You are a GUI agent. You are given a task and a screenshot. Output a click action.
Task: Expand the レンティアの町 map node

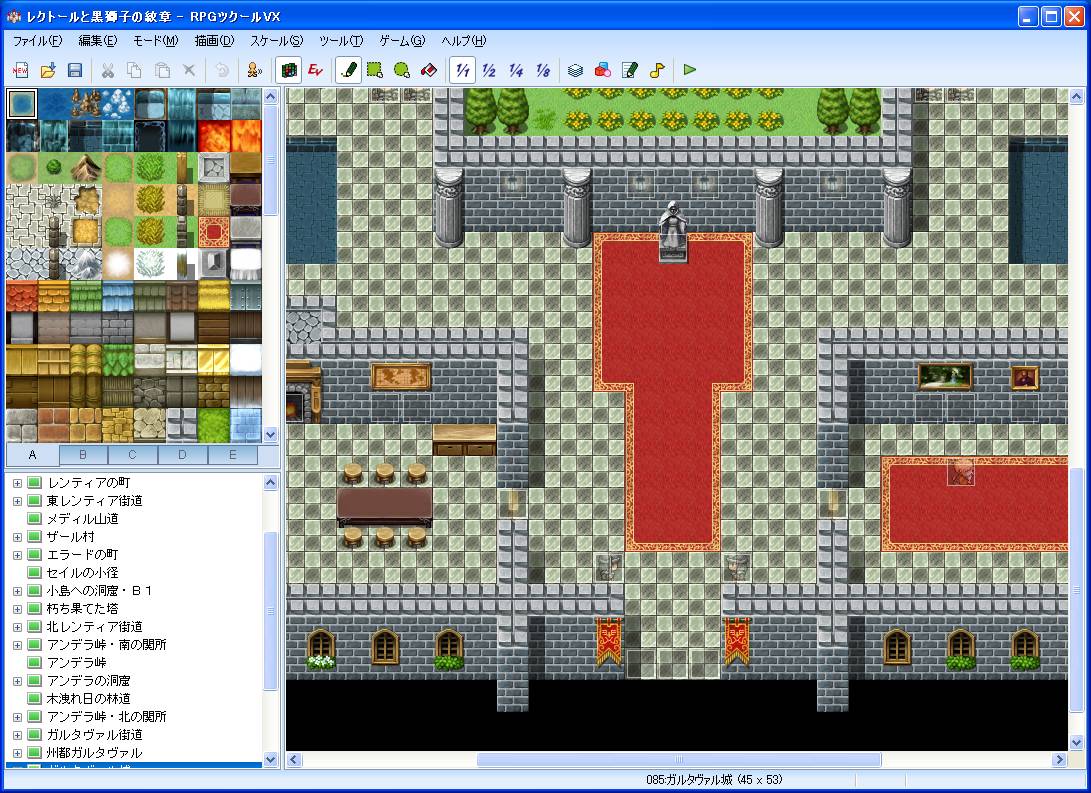pyautogui.click(x=17, y=483)
